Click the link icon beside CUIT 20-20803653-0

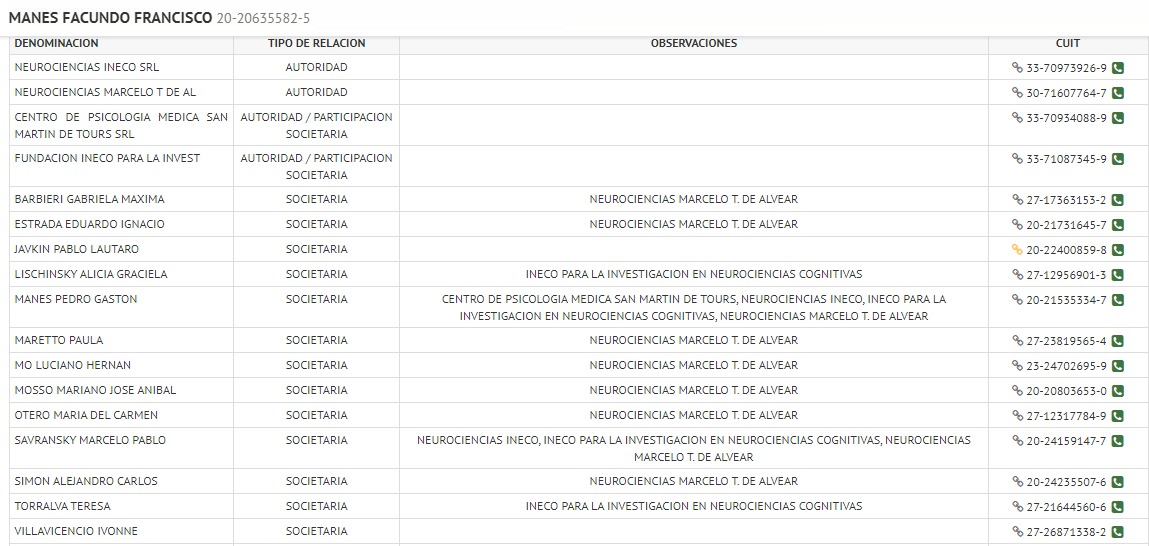click(x=1016, y=390)
